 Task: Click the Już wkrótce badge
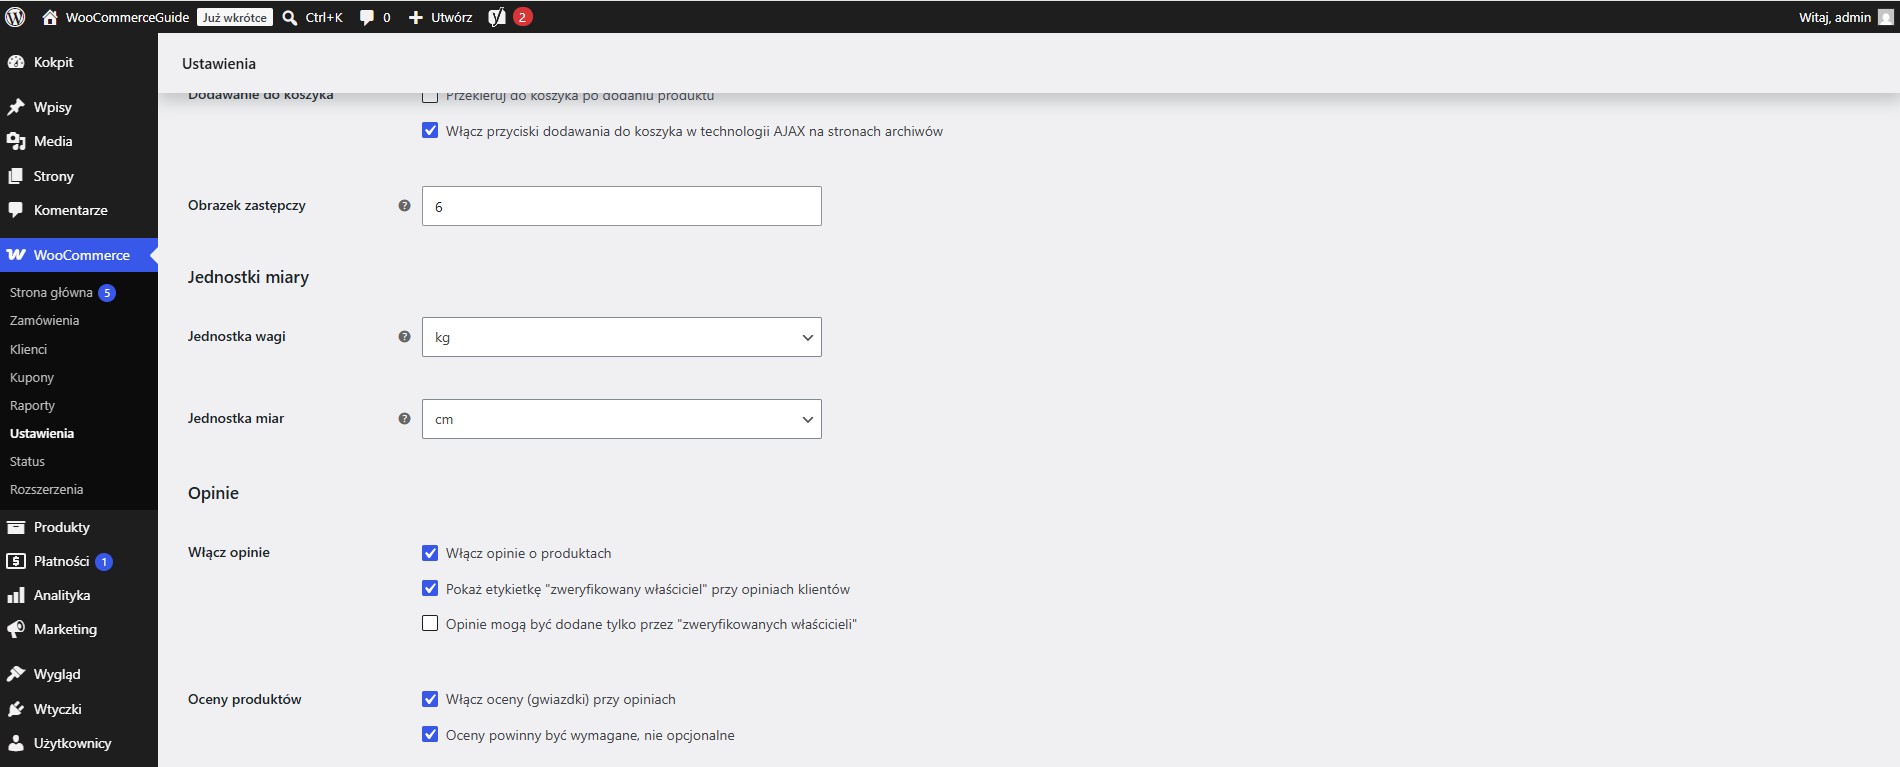pyautogui.click(x=234, y=17)
